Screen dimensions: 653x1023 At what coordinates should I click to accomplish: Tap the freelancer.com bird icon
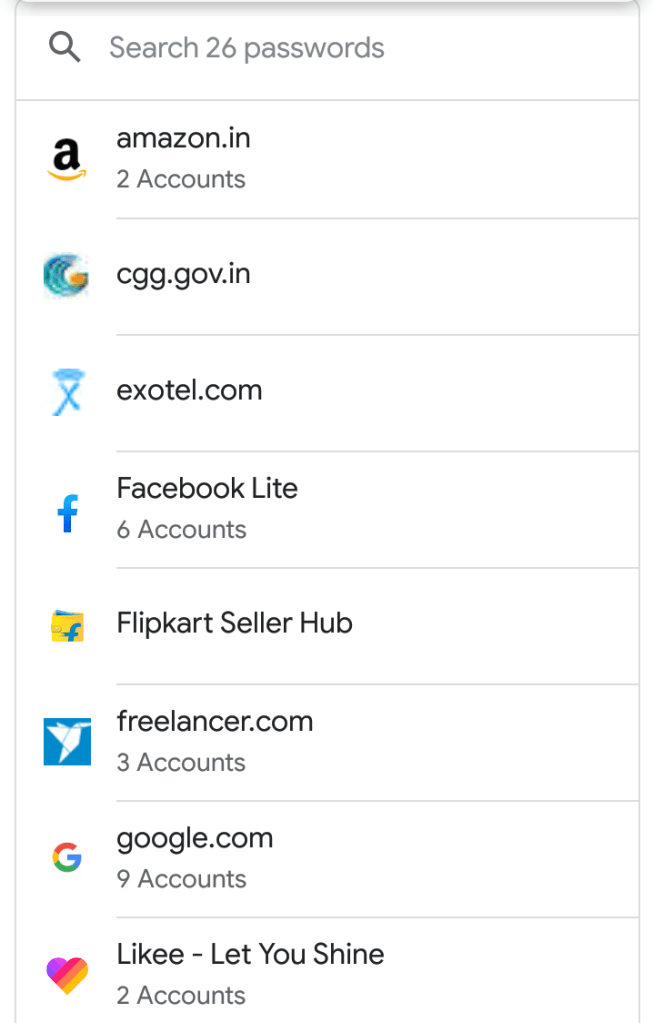click(x=67, y=742)
